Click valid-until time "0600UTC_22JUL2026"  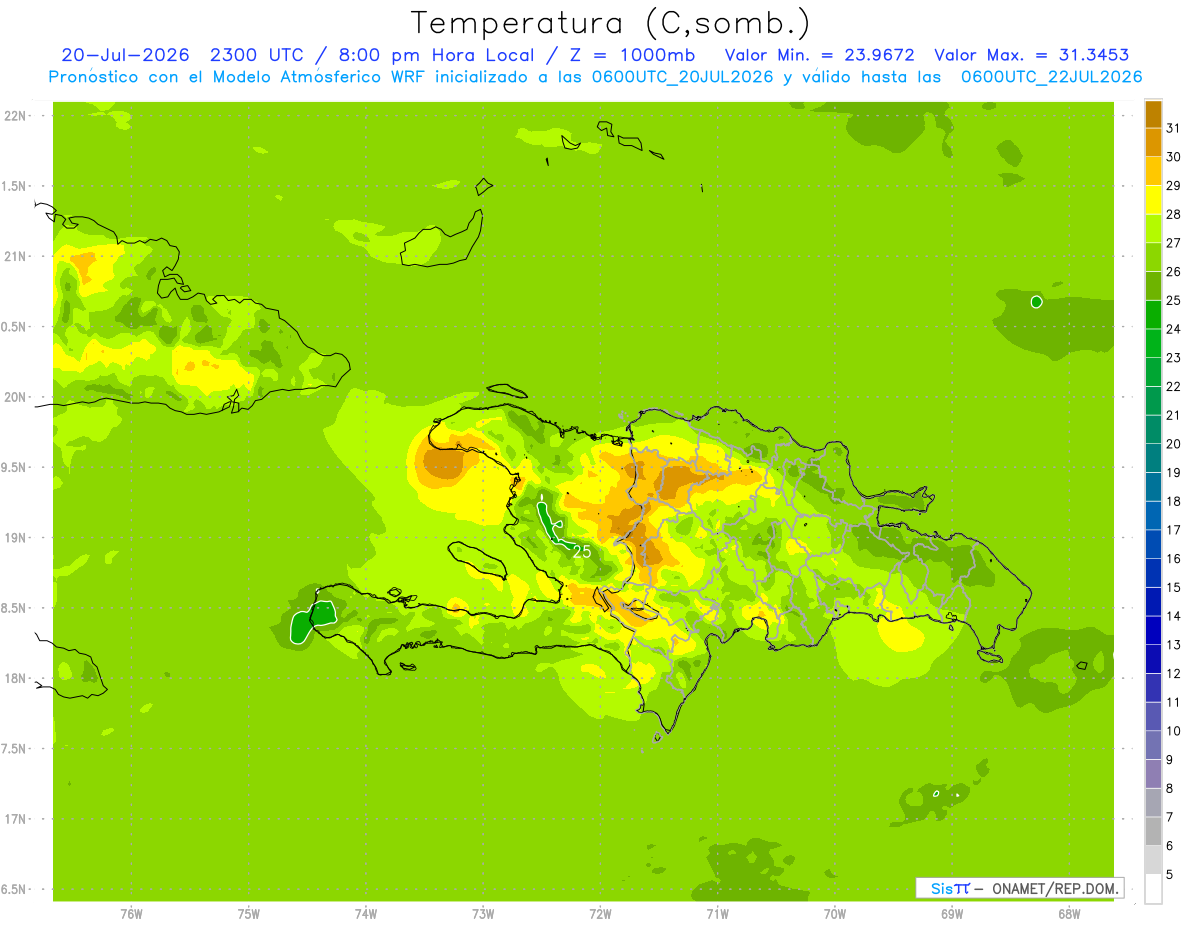(x=1051, y=77)
